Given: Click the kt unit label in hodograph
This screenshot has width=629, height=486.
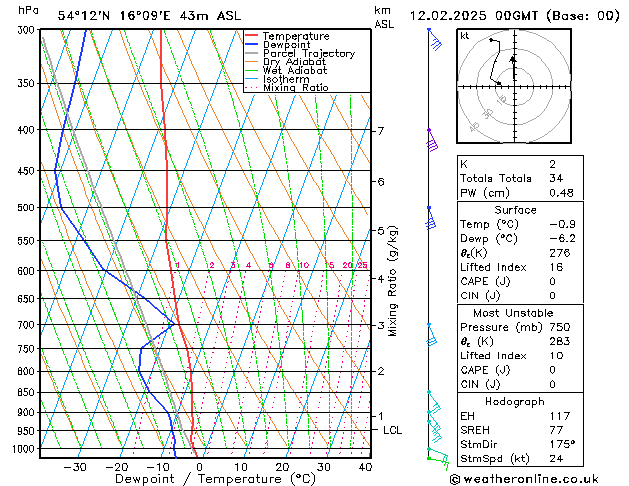Looking at the screenshot, I should click(465, 36).
